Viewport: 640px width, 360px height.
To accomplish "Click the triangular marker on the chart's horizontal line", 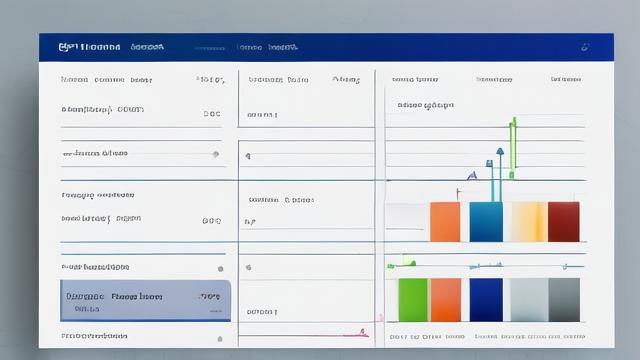I will 472,176.
